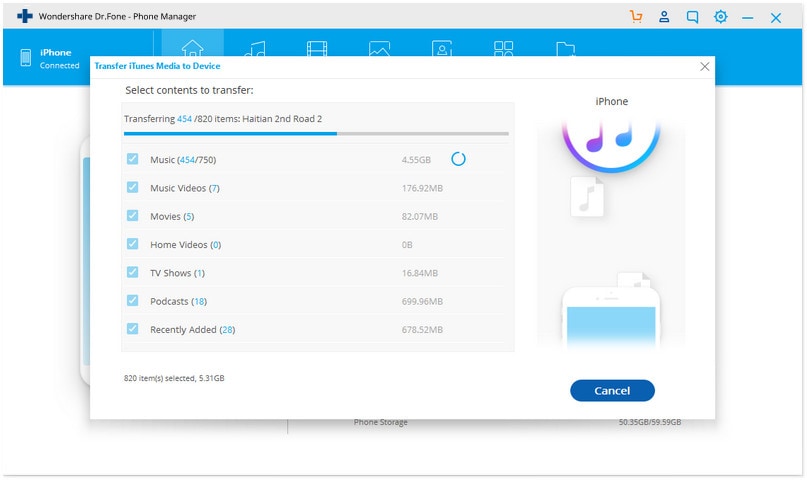Switch to the Explorer folder tab icon
The width and height of the screenshot is (807, 480).
[566, 49]
